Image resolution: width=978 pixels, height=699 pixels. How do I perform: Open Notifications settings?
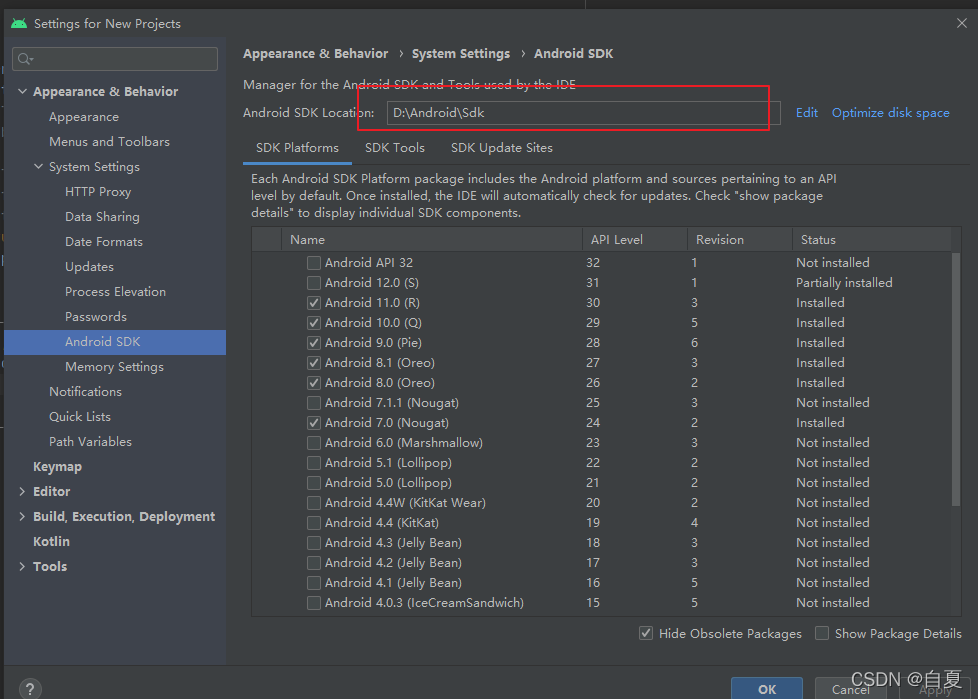tap(85, 392)
